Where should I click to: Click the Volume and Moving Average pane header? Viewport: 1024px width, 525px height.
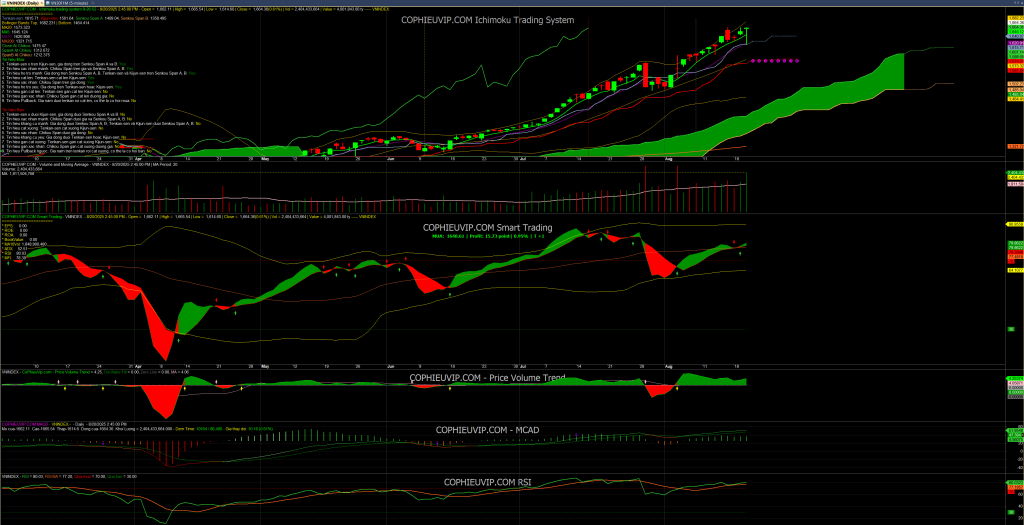coord(89,165)
